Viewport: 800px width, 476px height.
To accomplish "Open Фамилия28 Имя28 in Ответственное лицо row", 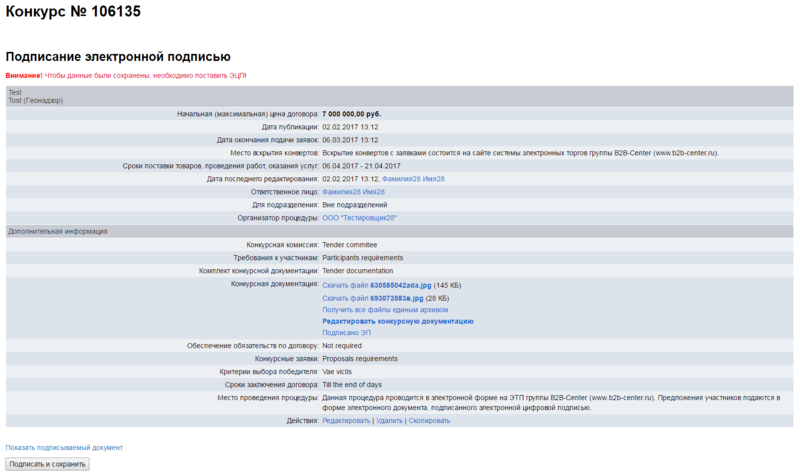I will tap(353, 191).
